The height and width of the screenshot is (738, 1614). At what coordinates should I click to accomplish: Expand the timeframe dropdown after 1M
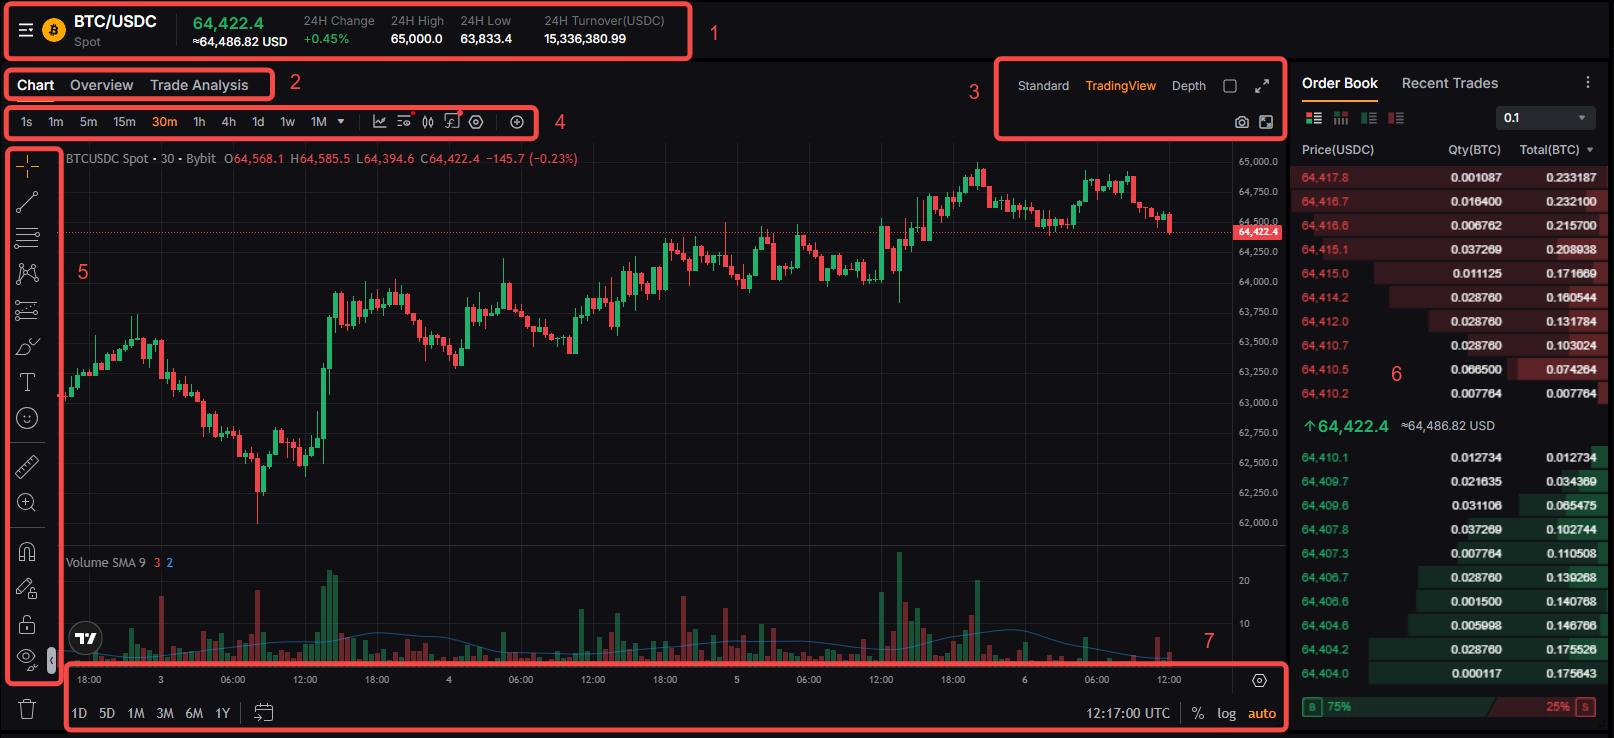pyautogui.click(x=341, y=122)
